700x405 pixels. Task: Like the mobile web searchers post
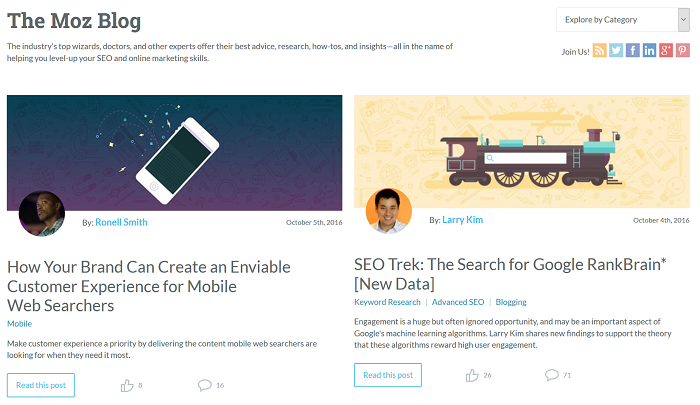point(127,385)
